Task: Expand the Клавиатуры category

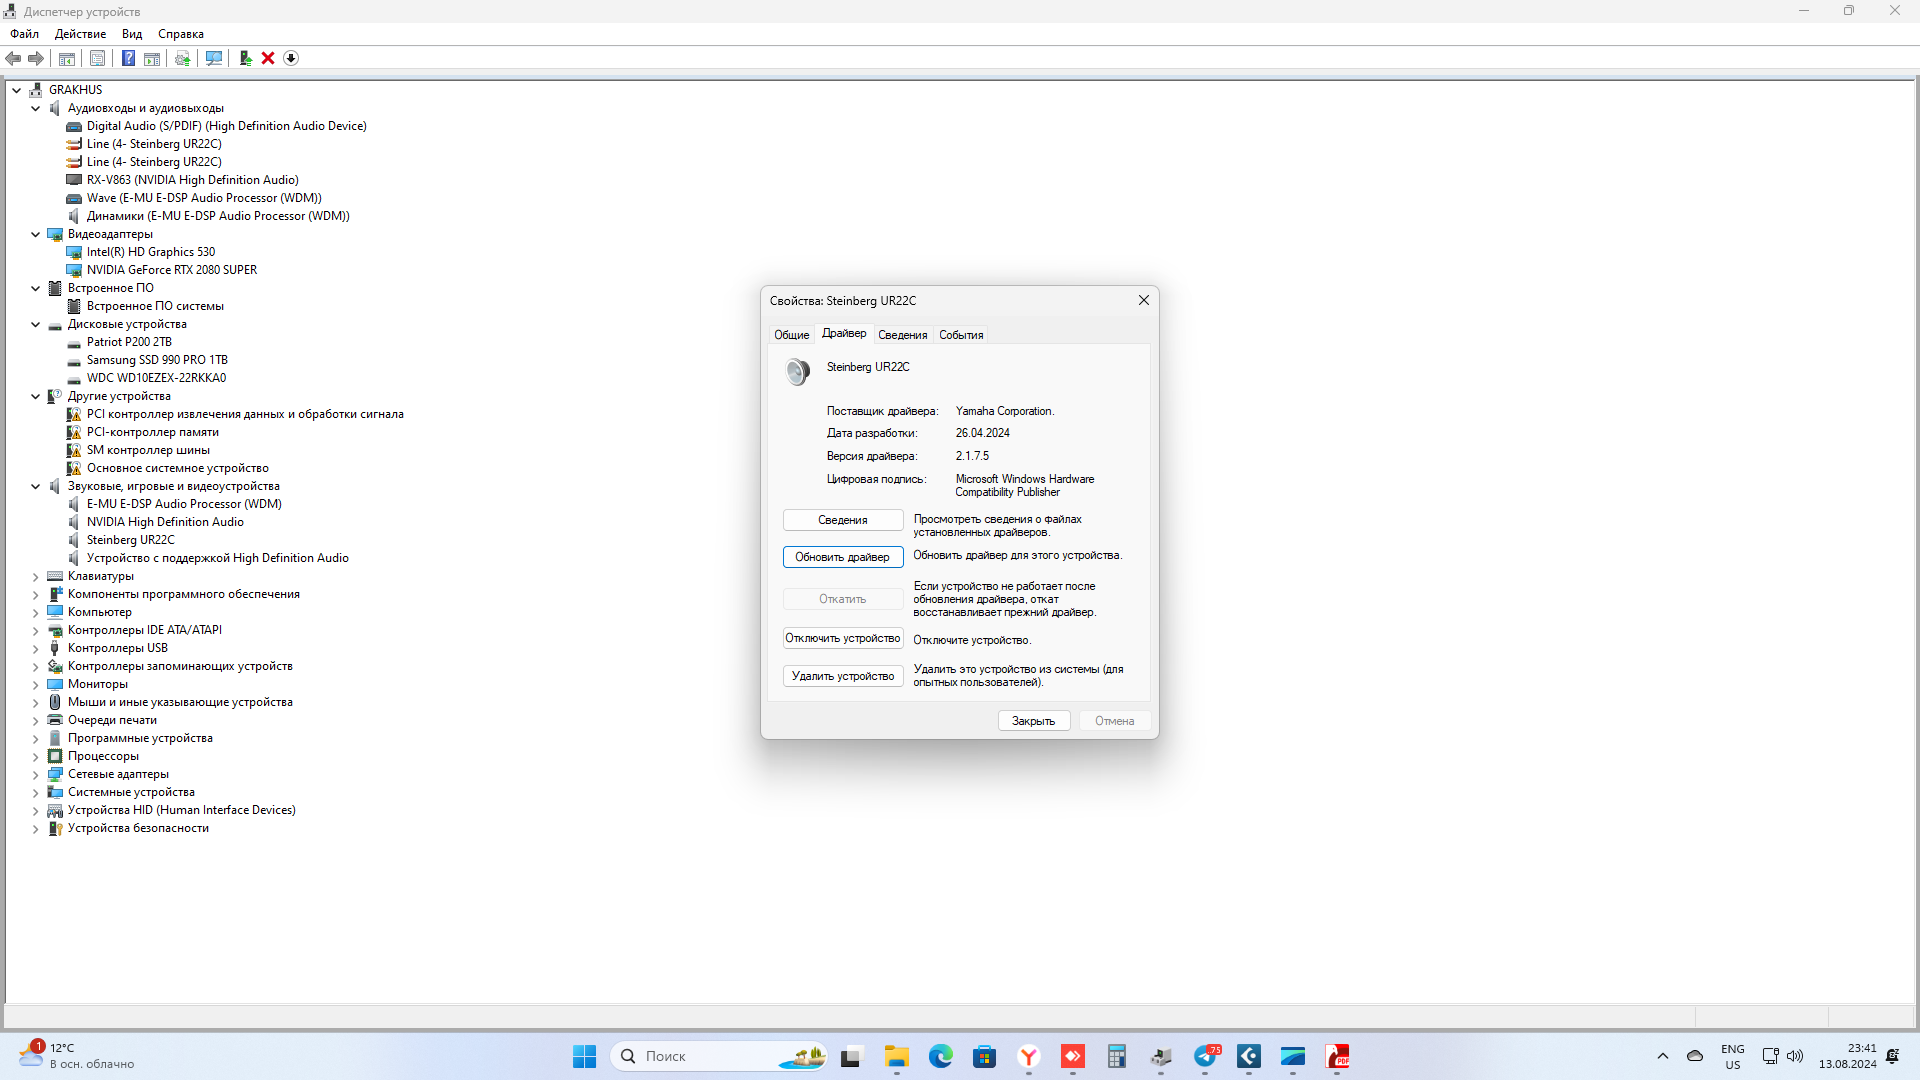Action: tap(36, 576)
